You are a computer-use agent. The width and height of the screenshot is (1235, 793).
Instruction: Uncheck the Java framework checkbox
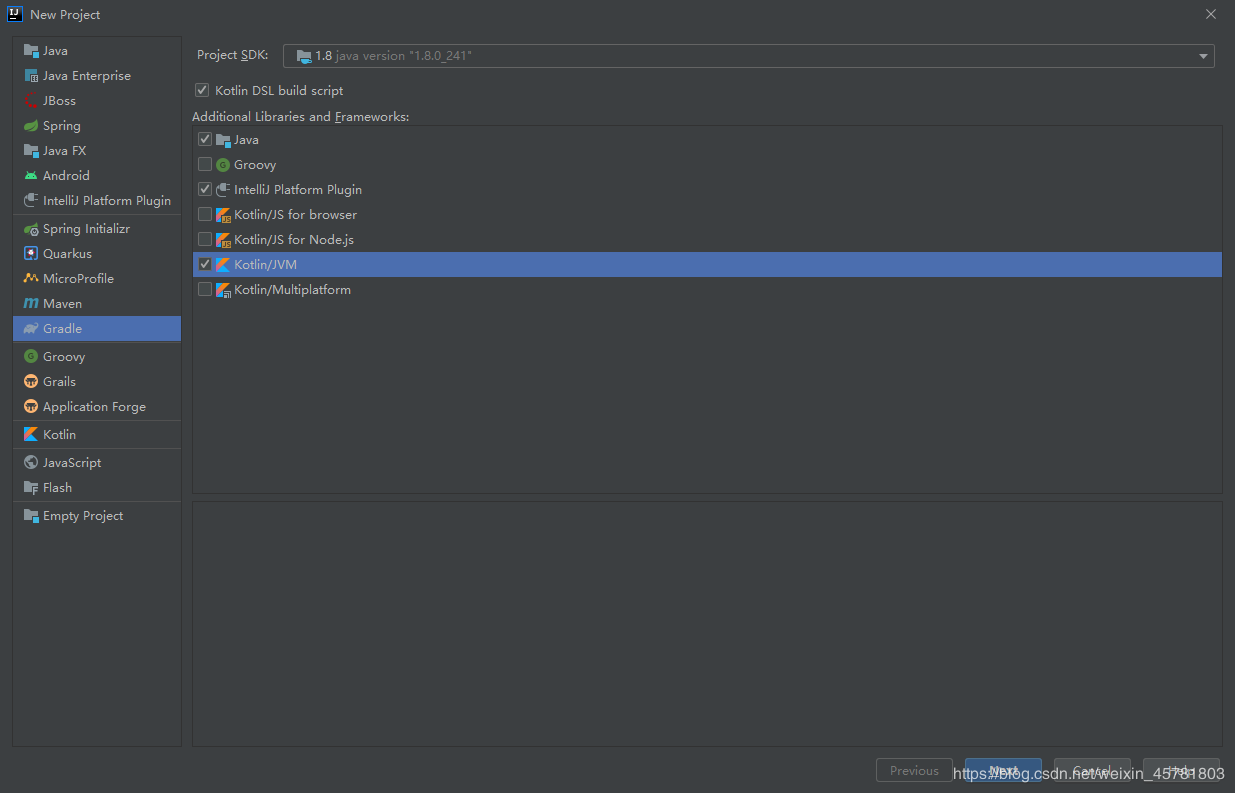[205, 139]
